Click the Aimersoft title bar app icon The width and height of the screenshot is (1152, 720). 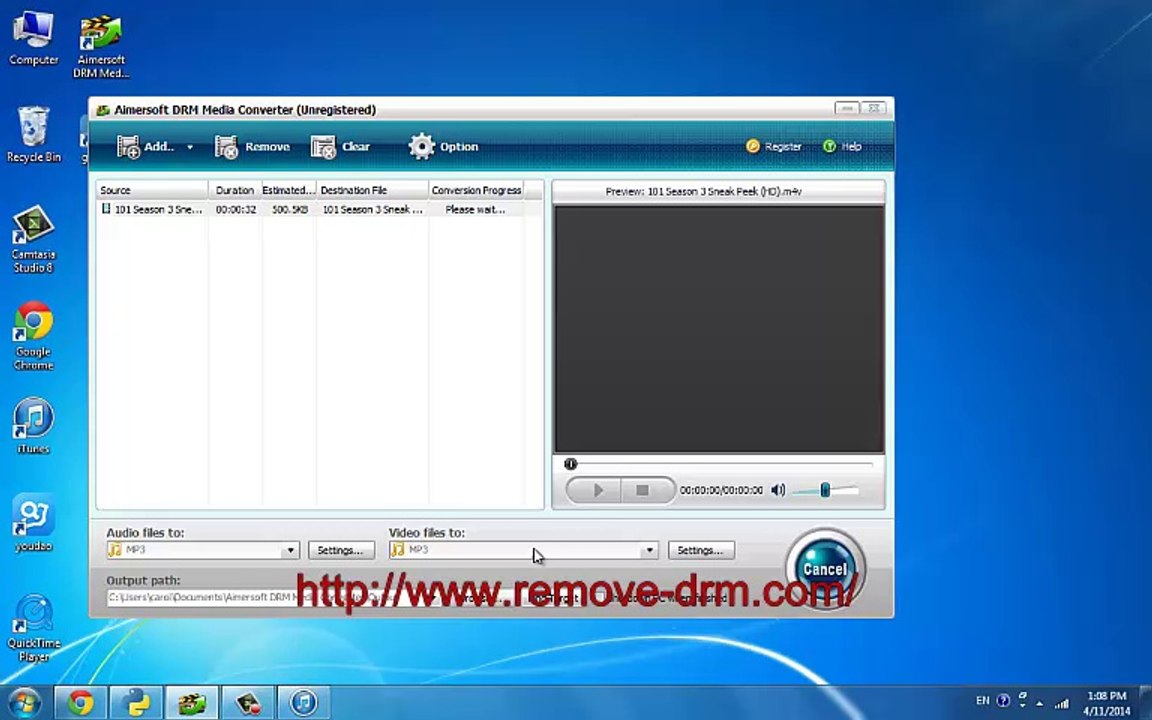(103, 110)
